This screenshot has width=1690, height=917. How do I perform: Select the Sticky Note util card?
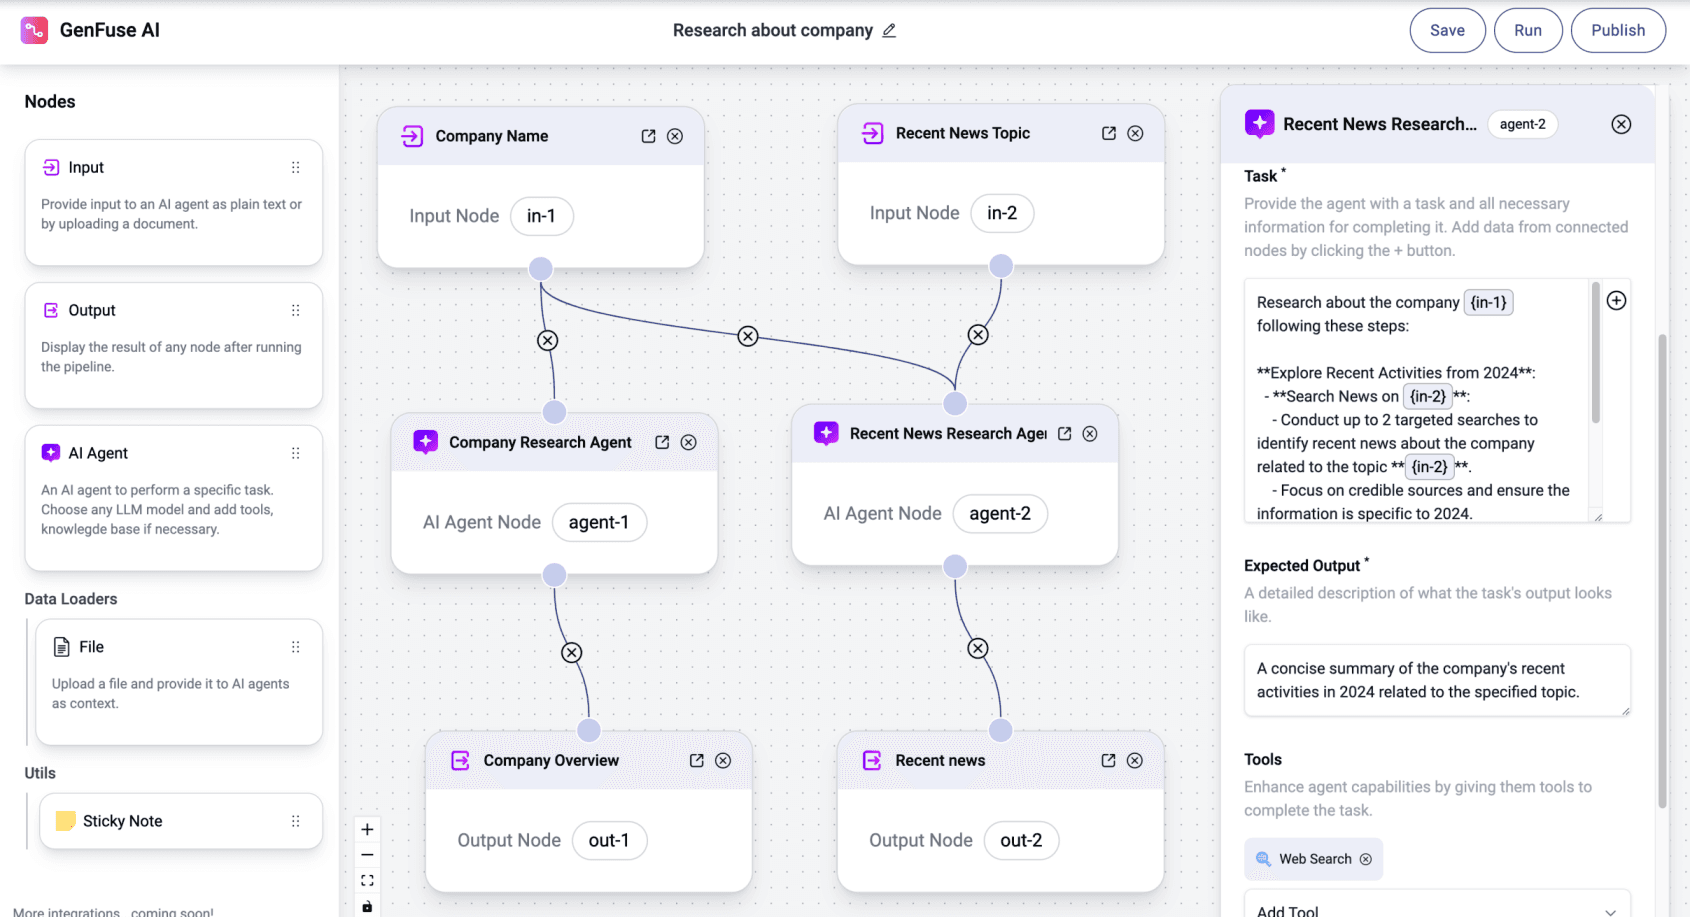tap(181, 821)
